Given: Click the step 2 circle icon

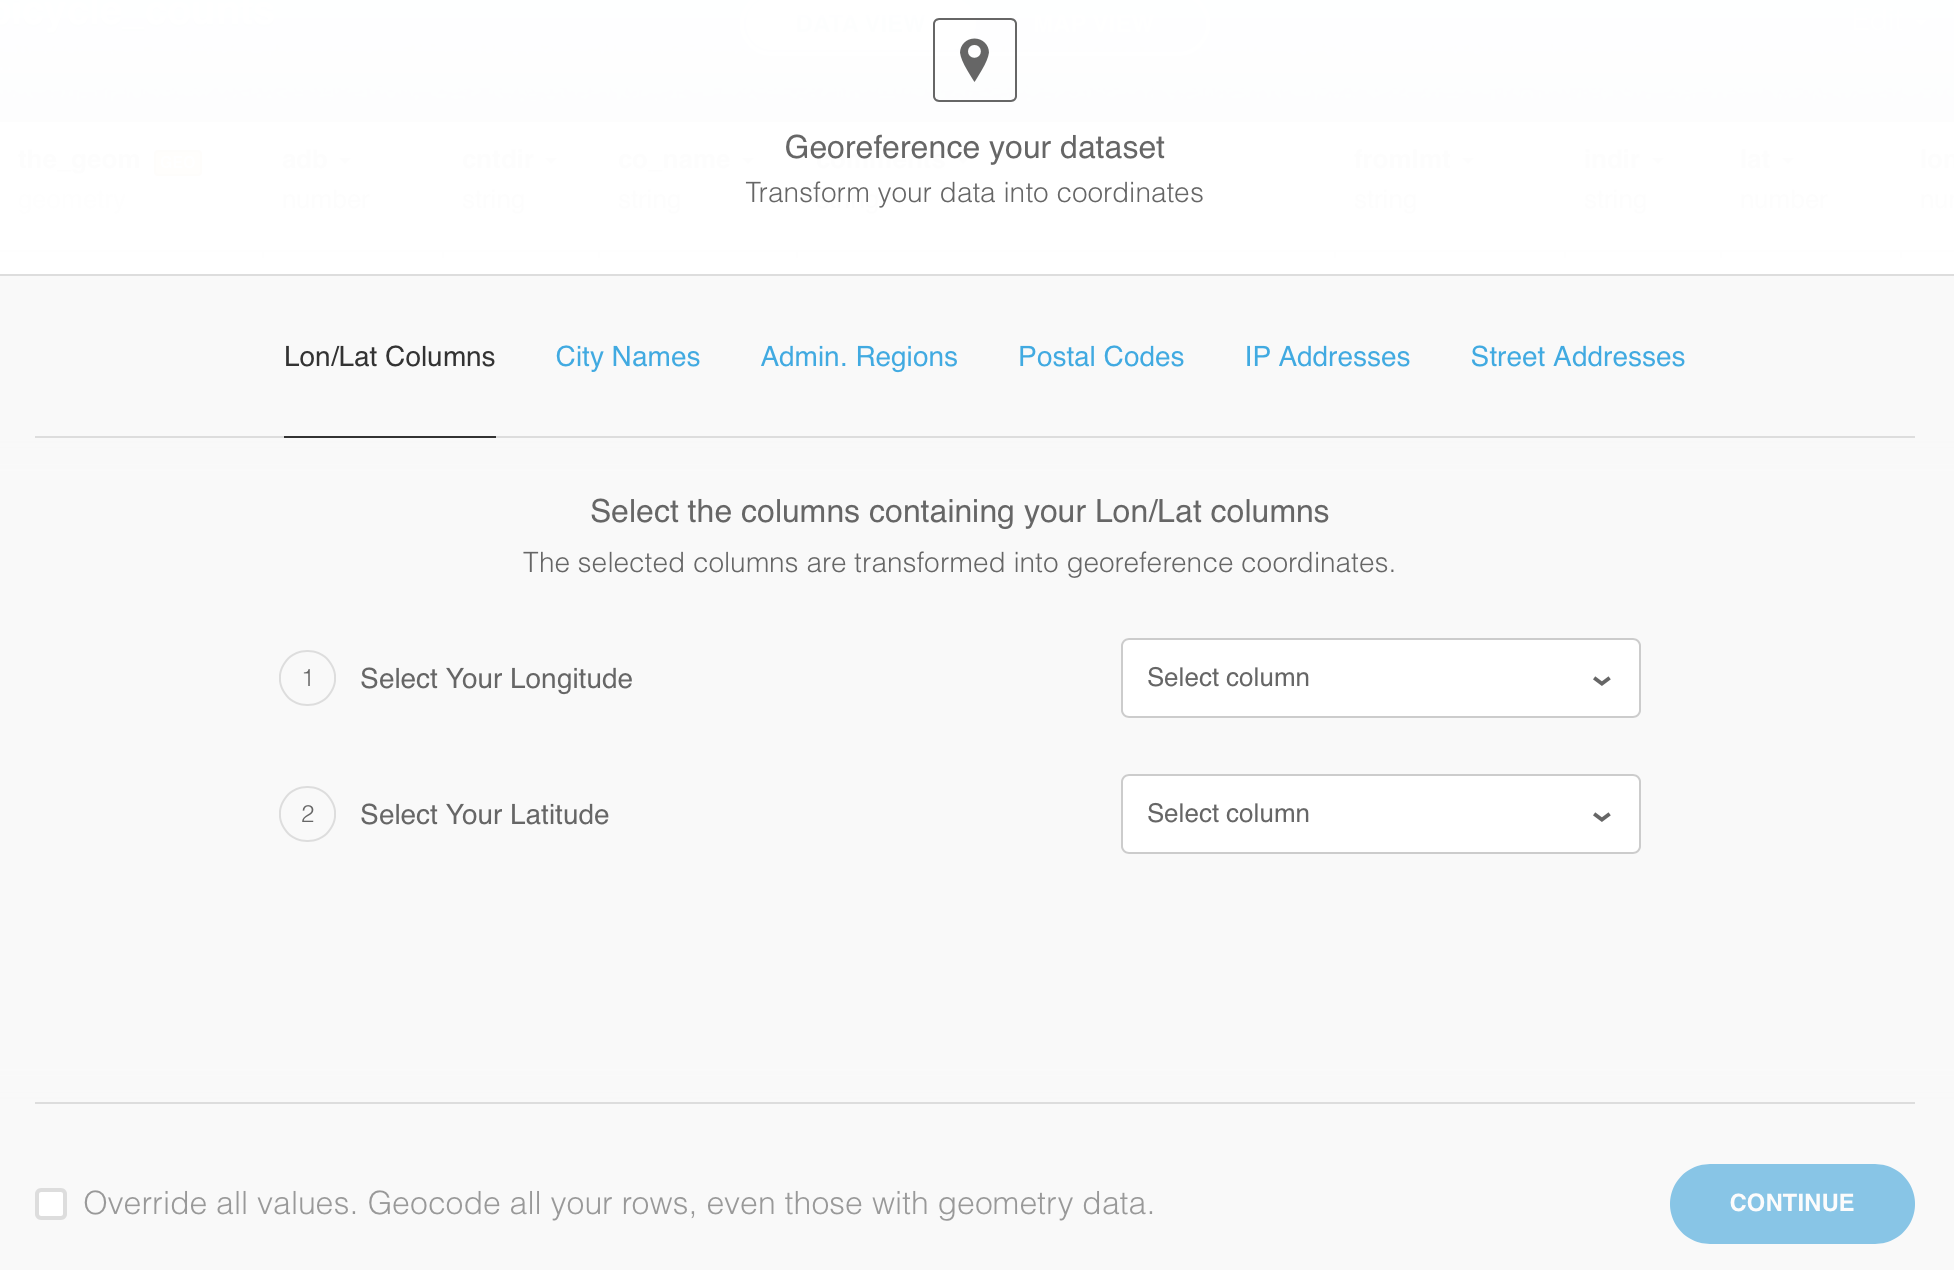Looking at the screenshot, I should pyautogui.click(x=307, y=814).
